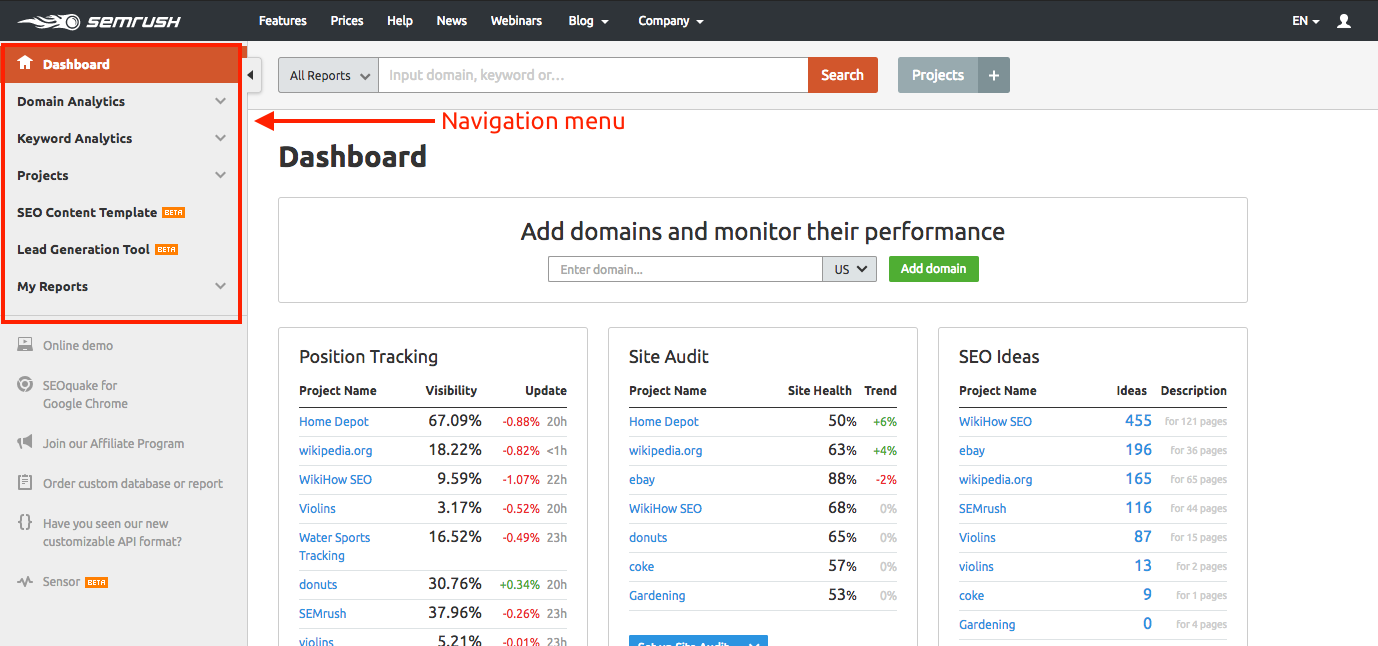
Task: Click the API braces icon
Action: pyautogui.click(x=25, y=523)
